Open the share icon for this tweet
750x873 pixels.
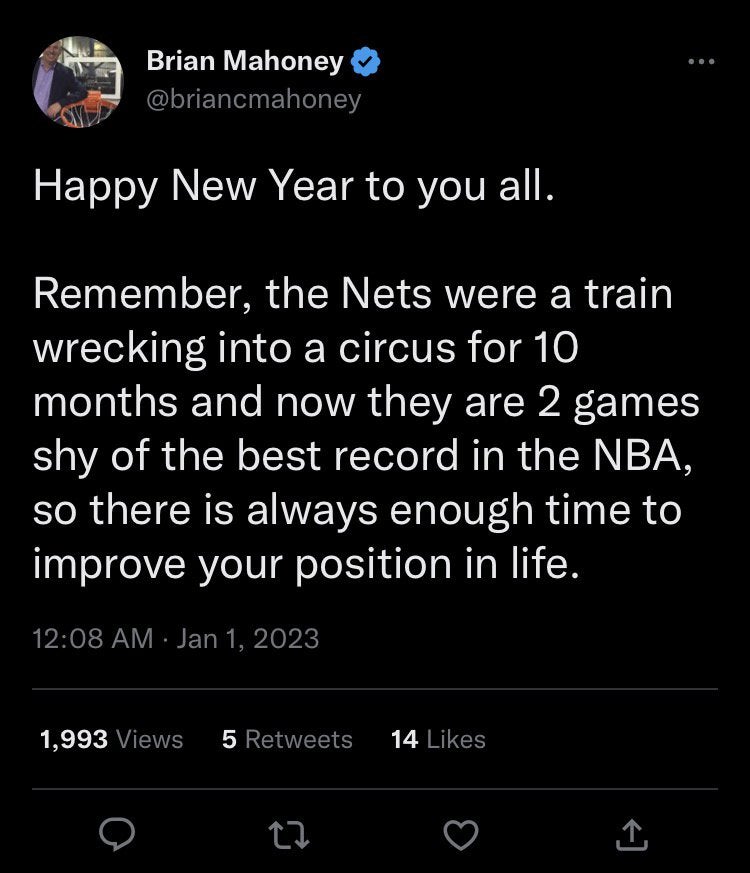631,831
